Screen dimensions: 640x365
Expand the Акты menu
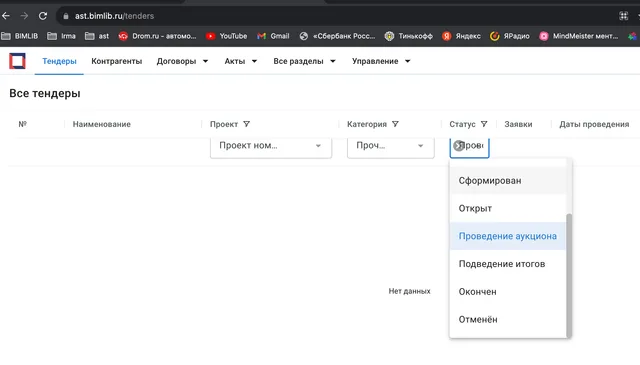click(x=240, y=61)
